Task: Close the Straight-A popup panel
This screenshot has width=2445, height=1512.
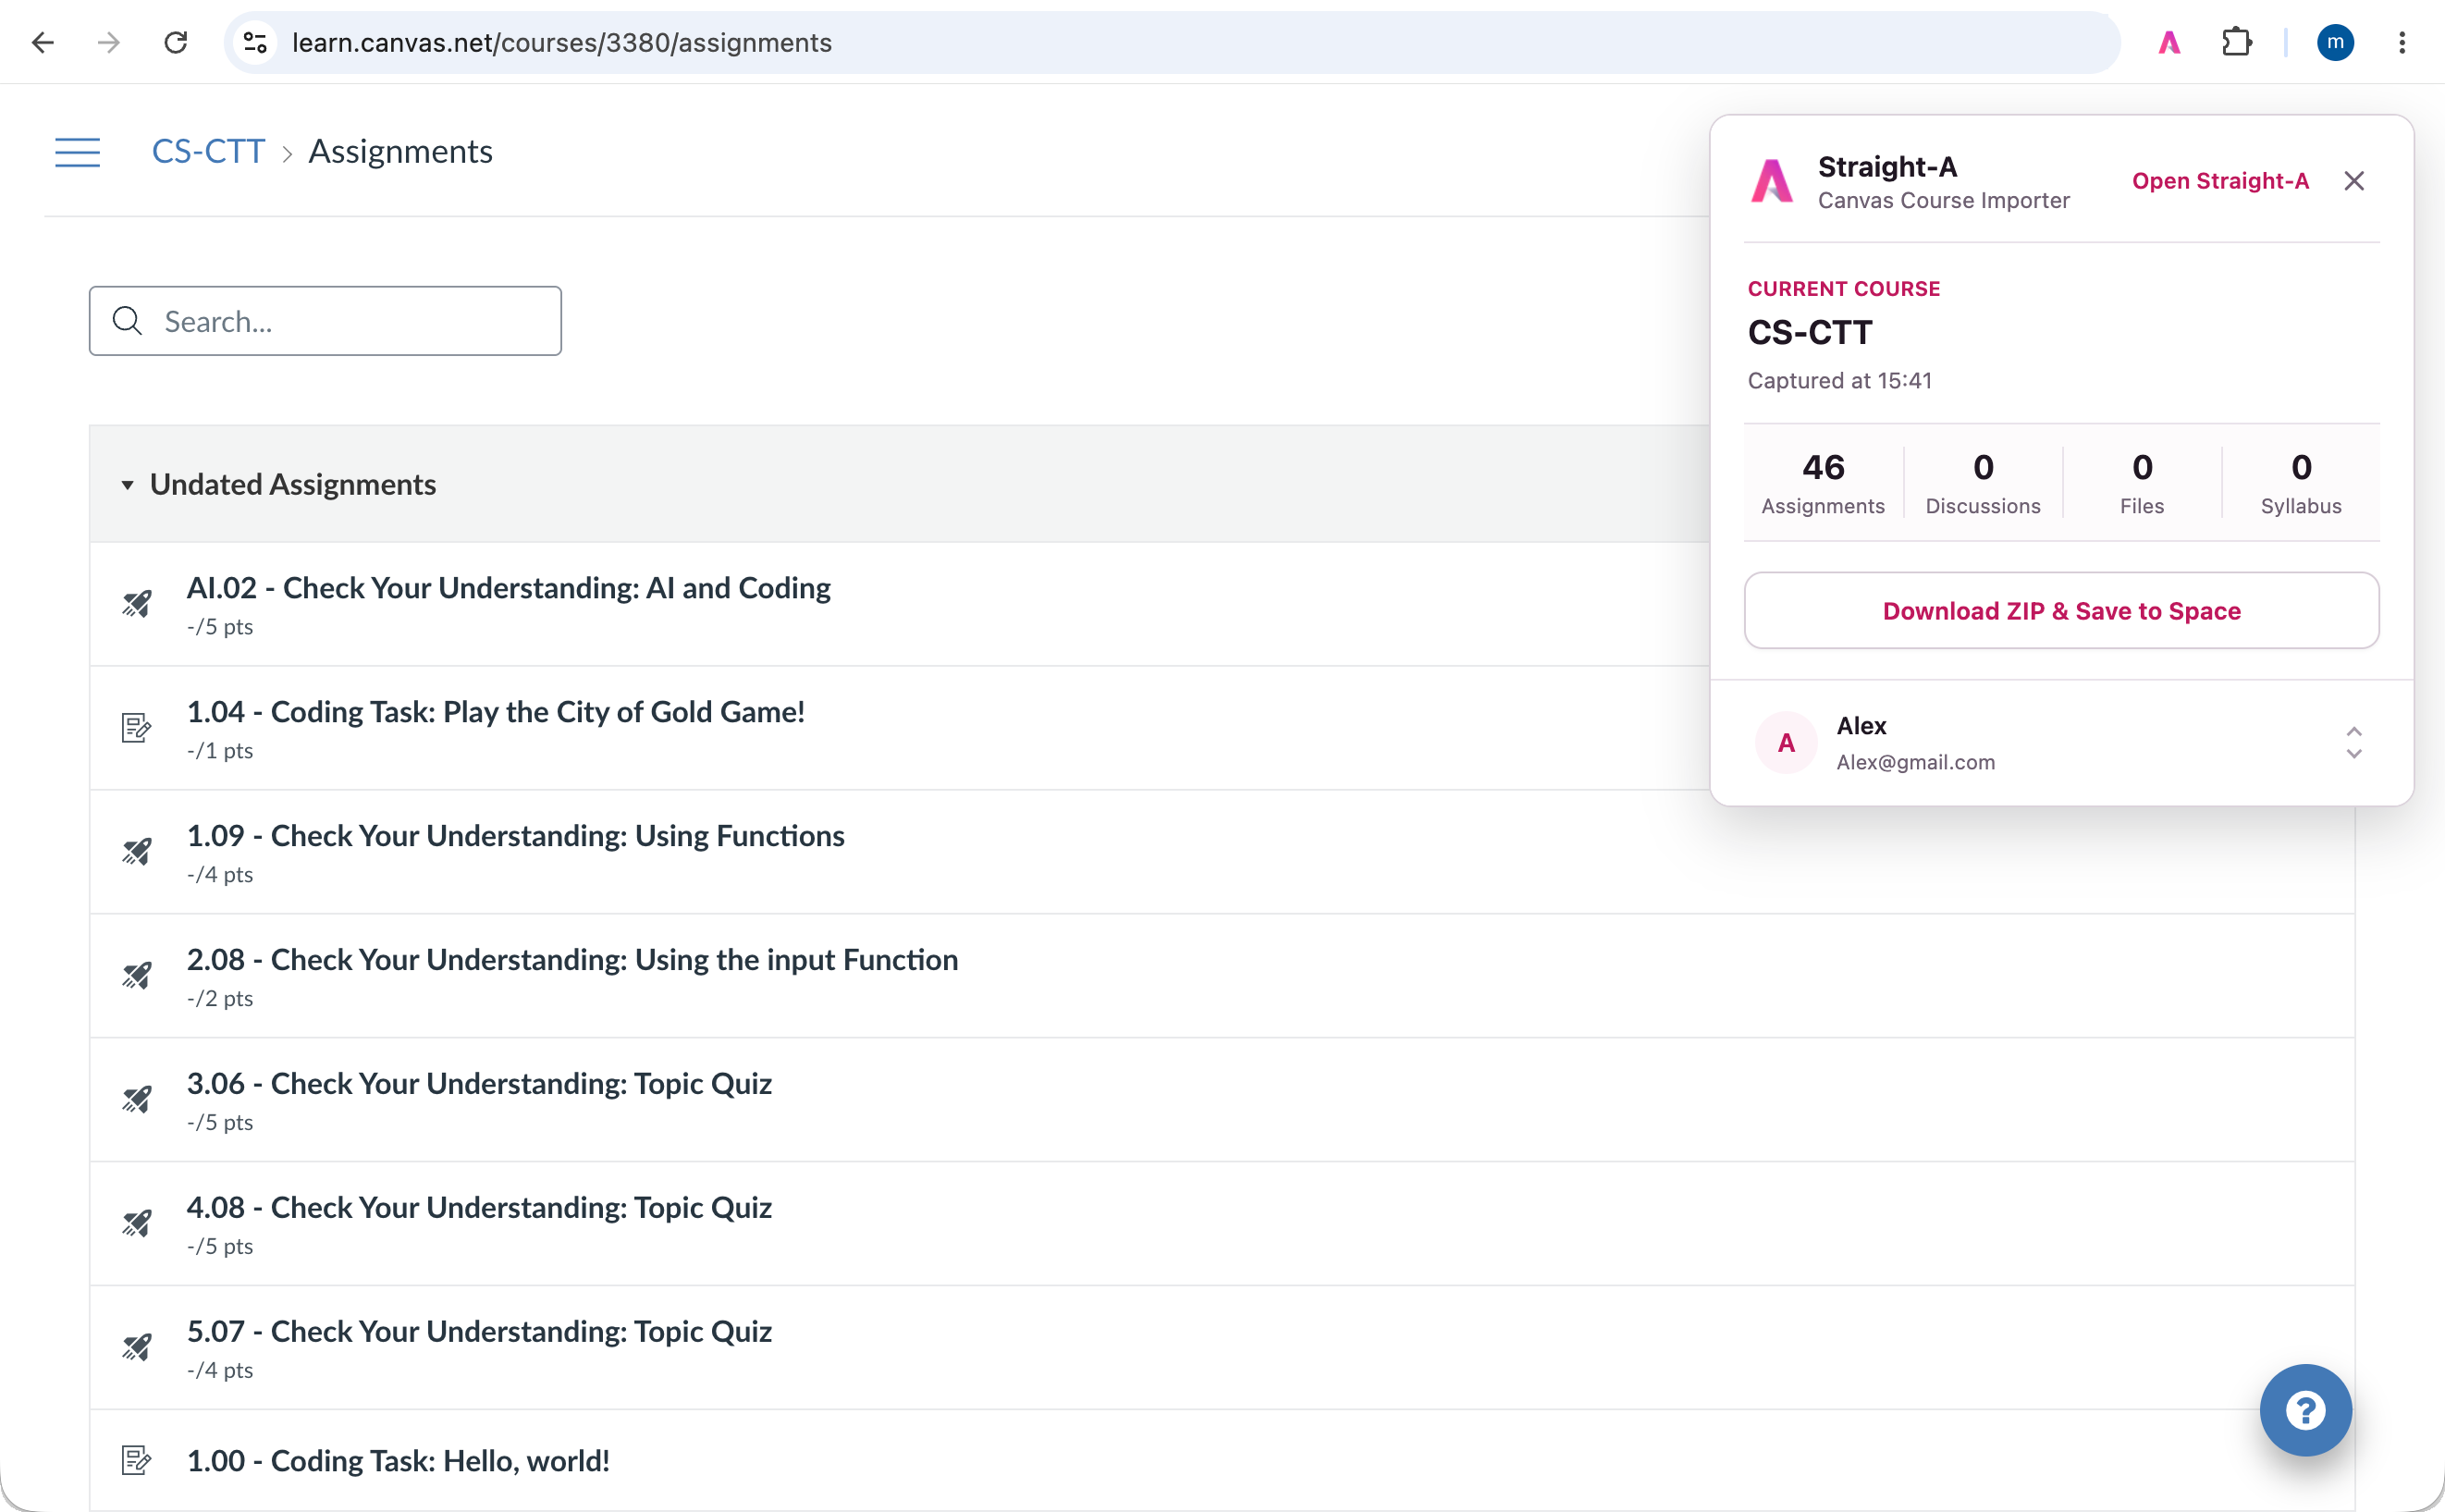Action: coord(2354,181)
